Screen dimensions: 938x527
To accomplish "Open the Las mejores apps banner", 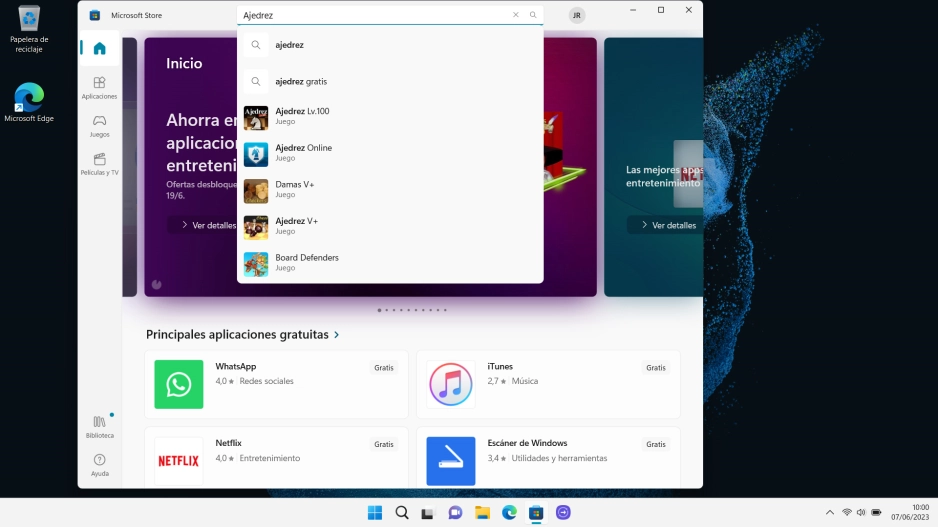I will [653, 167].
